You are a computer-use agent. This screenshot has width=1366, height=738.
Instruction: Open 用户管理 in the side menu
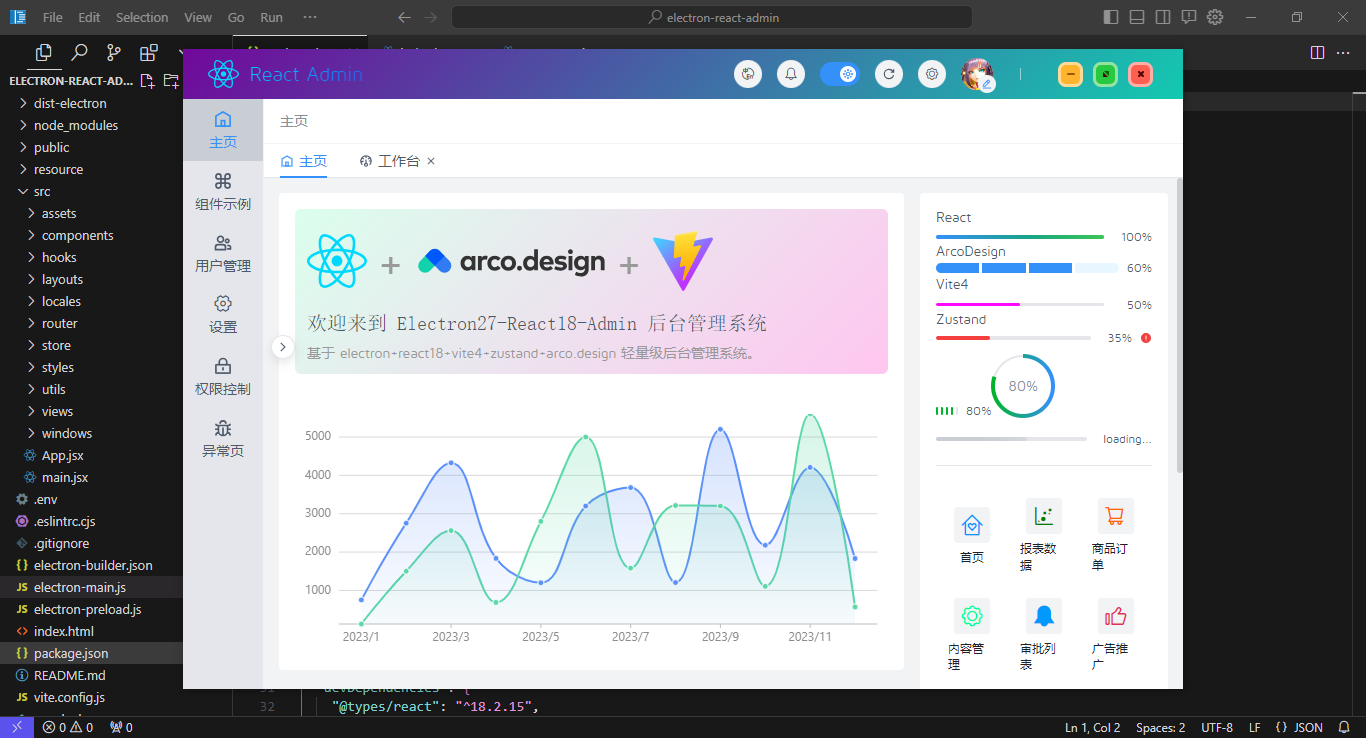pos(223,254)
